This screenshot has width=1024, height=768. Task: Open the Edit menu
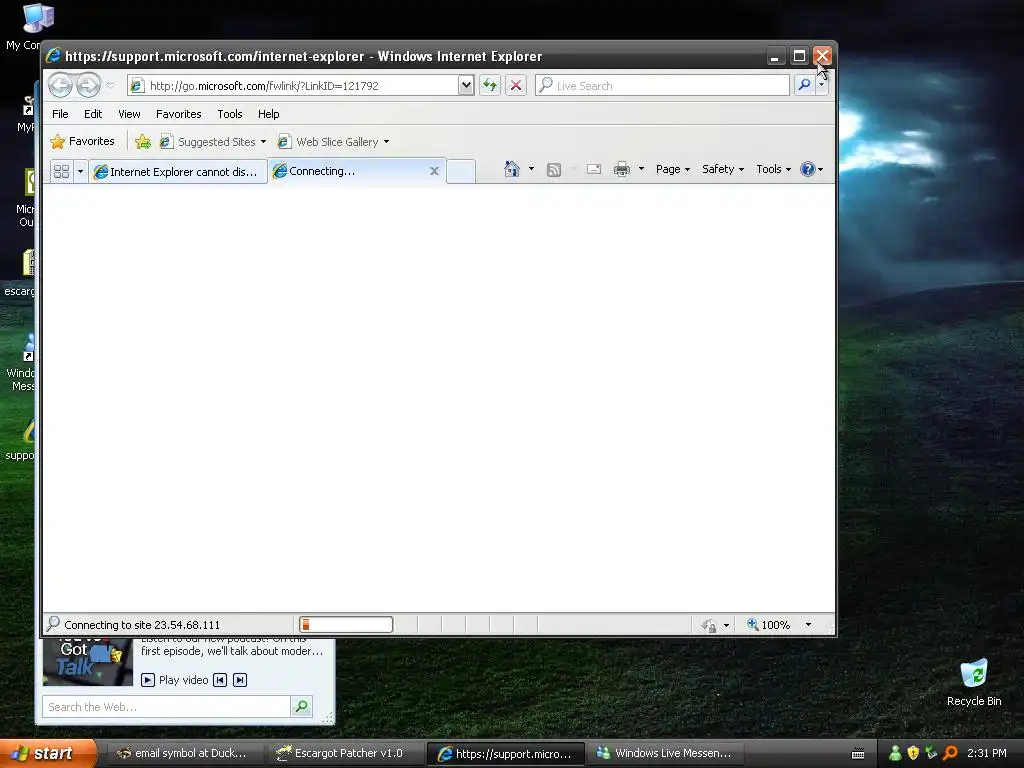click(x=93, y=114)
